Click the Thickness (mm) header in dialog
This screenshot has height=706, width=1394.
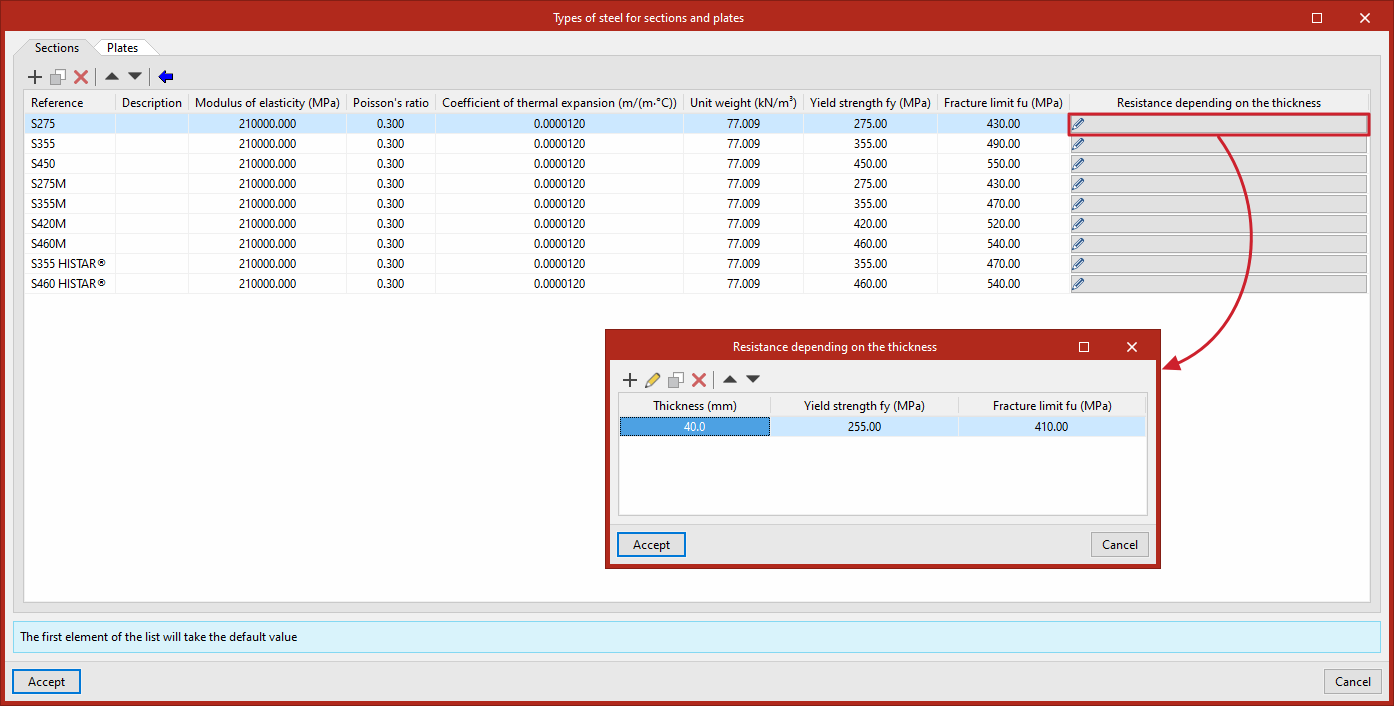tap(695, 405)
